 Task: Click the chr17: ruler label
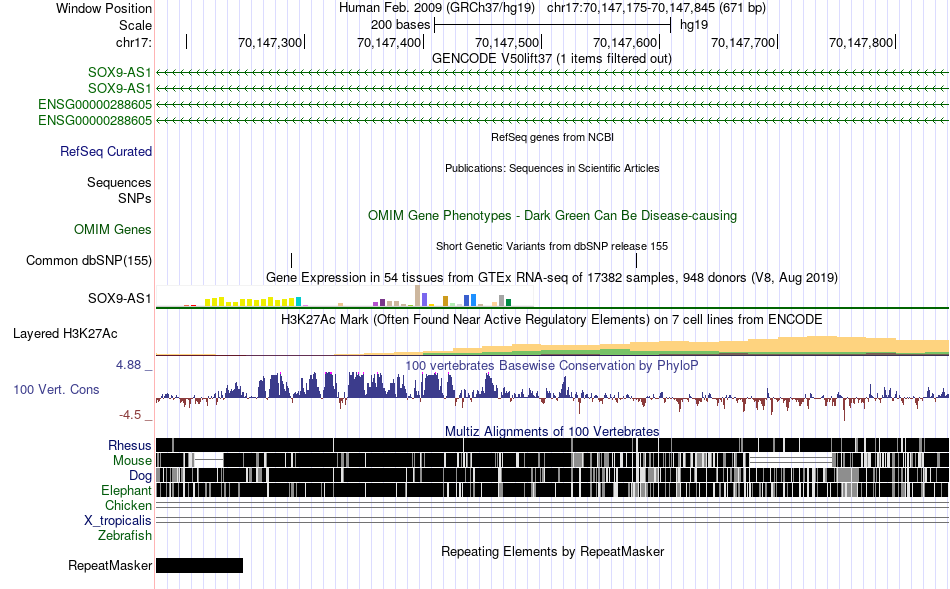133,42
